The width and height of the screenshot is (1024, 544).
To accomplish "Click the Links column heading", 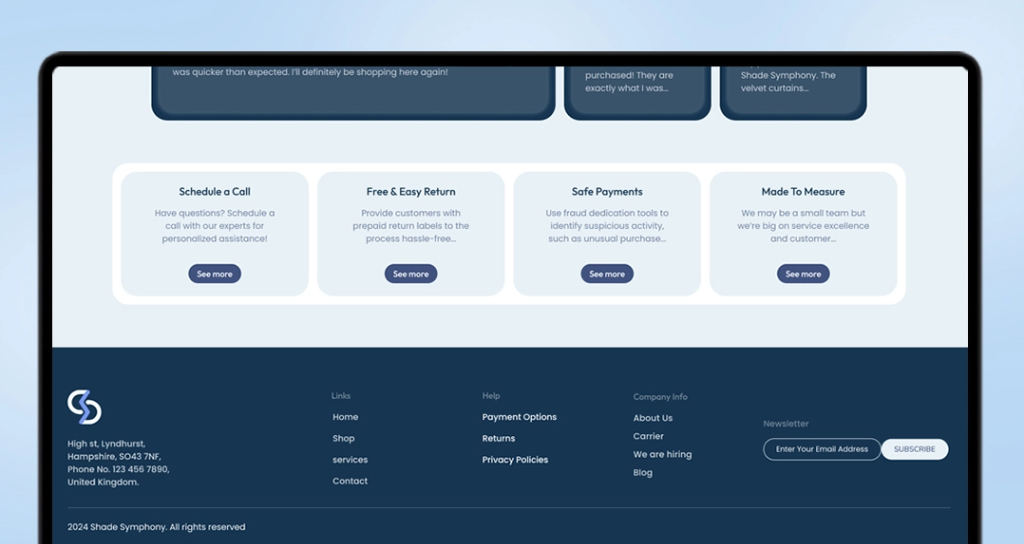I will [x=341, y=396].
